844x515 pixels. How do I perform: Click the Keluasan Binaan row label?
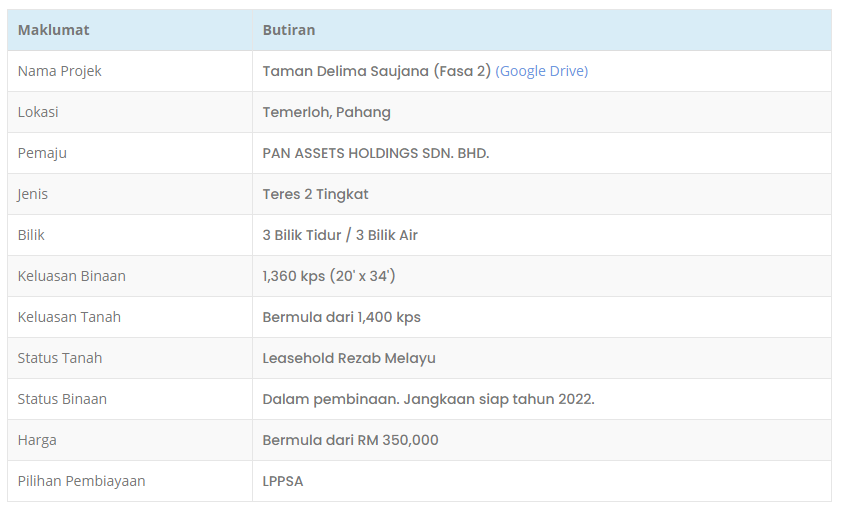(72, 276)
